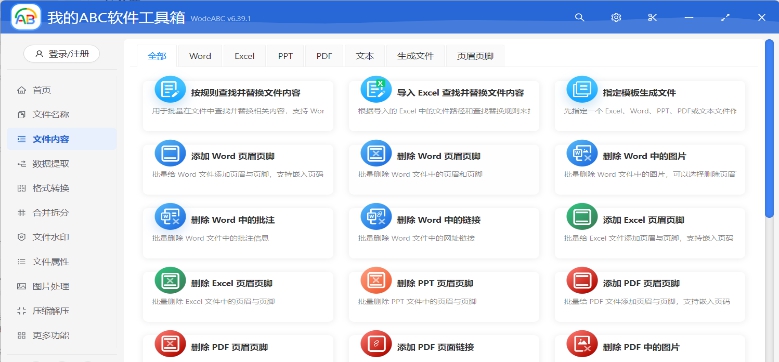Click the 按规则查找并替换文件内容 icon
The width and height of the screenshot is (779, 362).
[170, 90]
